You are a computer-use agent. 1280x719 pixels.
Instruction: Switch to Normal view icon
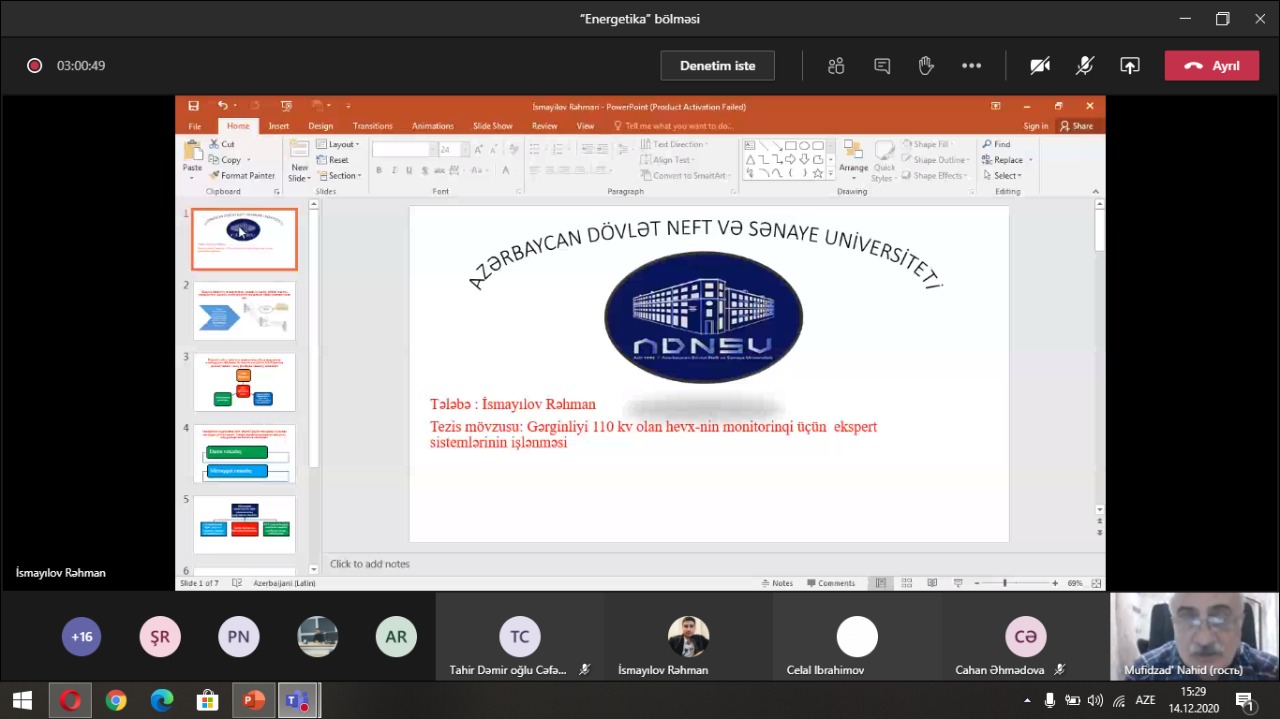click(880, 583)
